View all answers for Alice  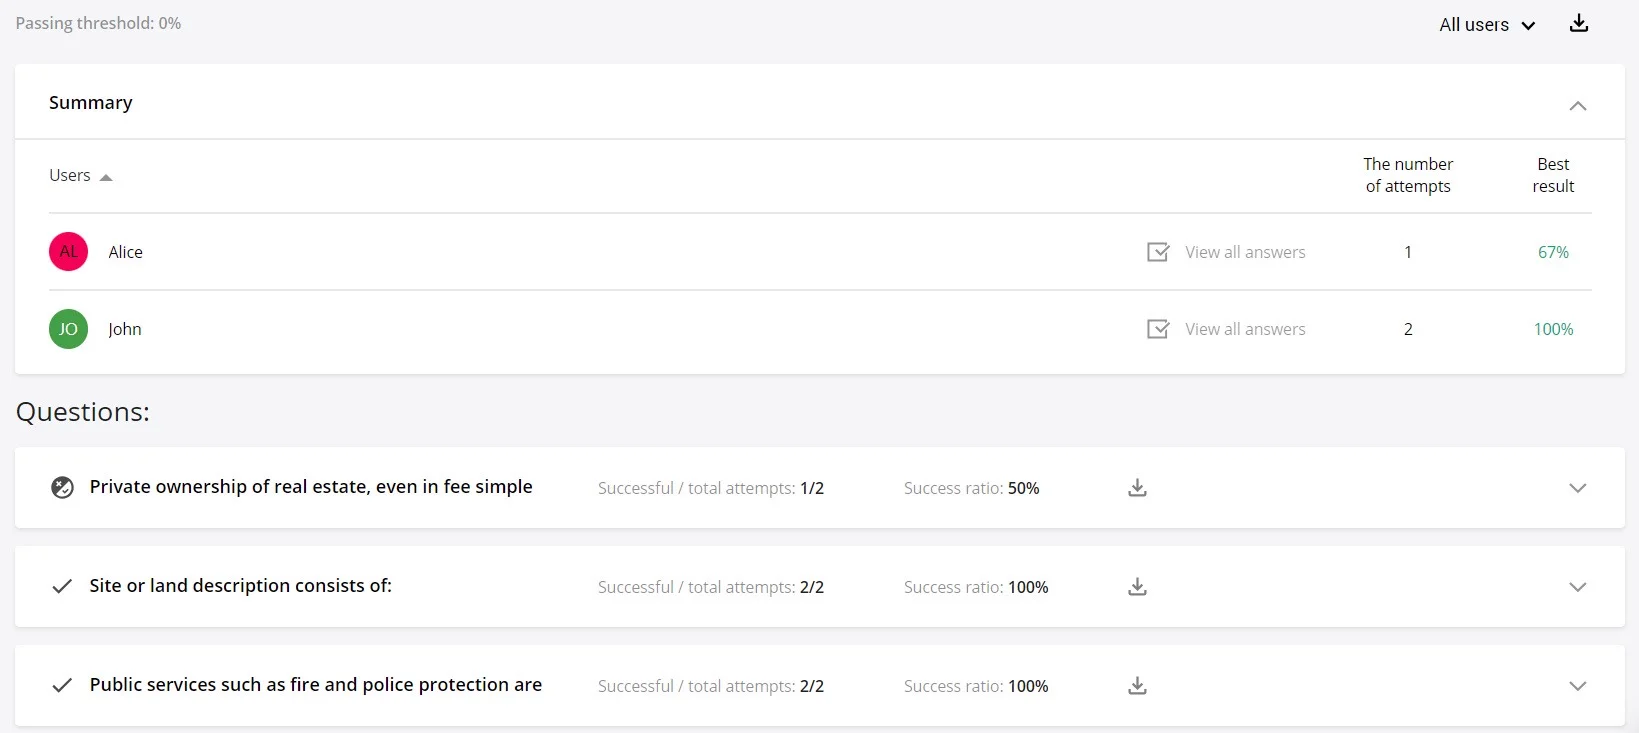(x=1245, y=252)
